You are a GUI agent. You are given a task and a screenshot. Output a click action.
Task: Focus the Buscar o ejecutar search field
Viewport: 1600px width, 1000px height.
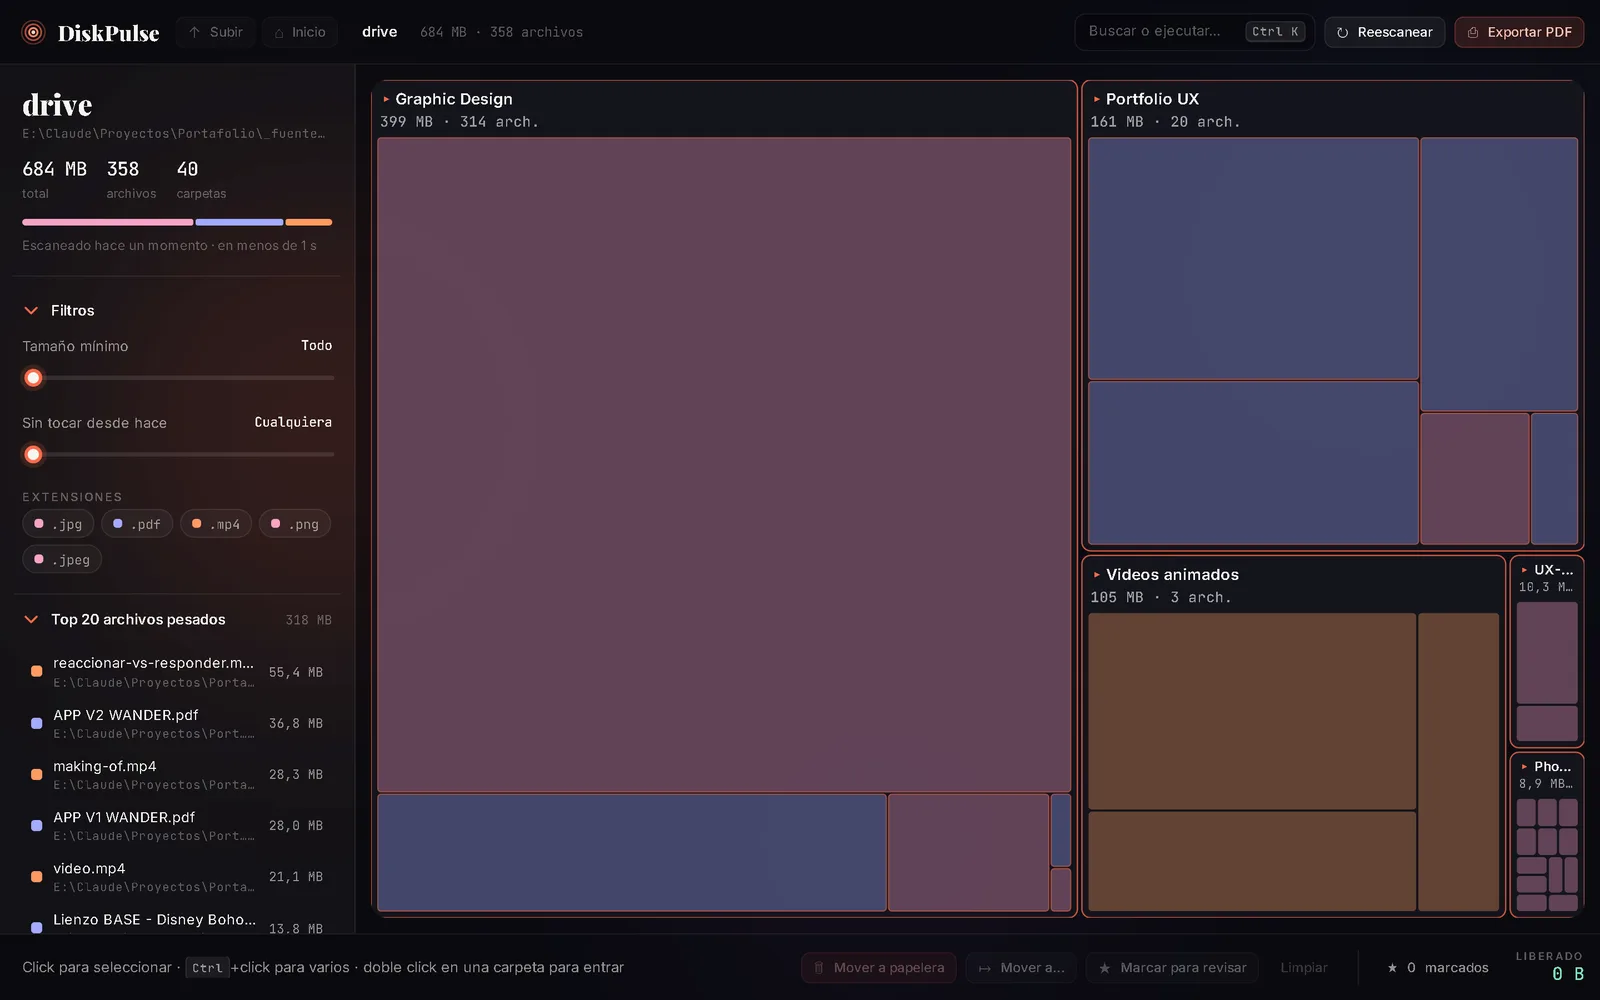(x=1194, y=32)
